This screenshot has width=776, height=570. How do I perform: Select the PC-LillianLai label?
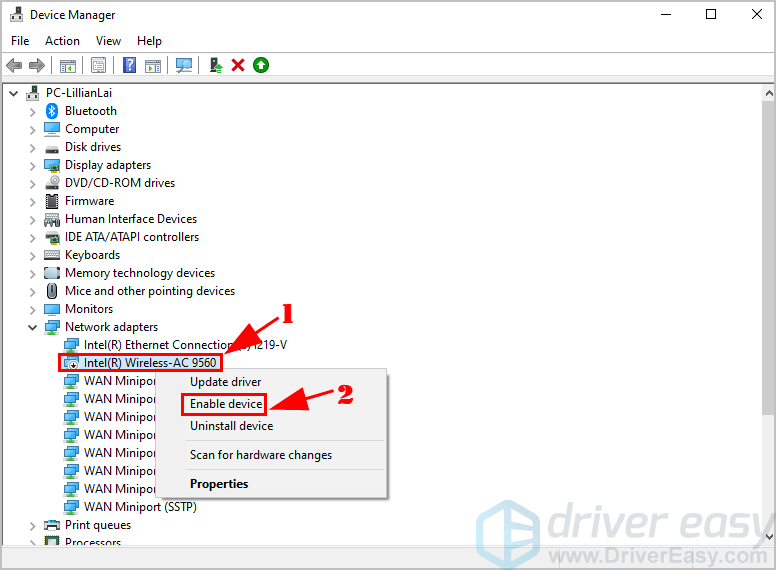pyautogui.click(x=79, y=93)
